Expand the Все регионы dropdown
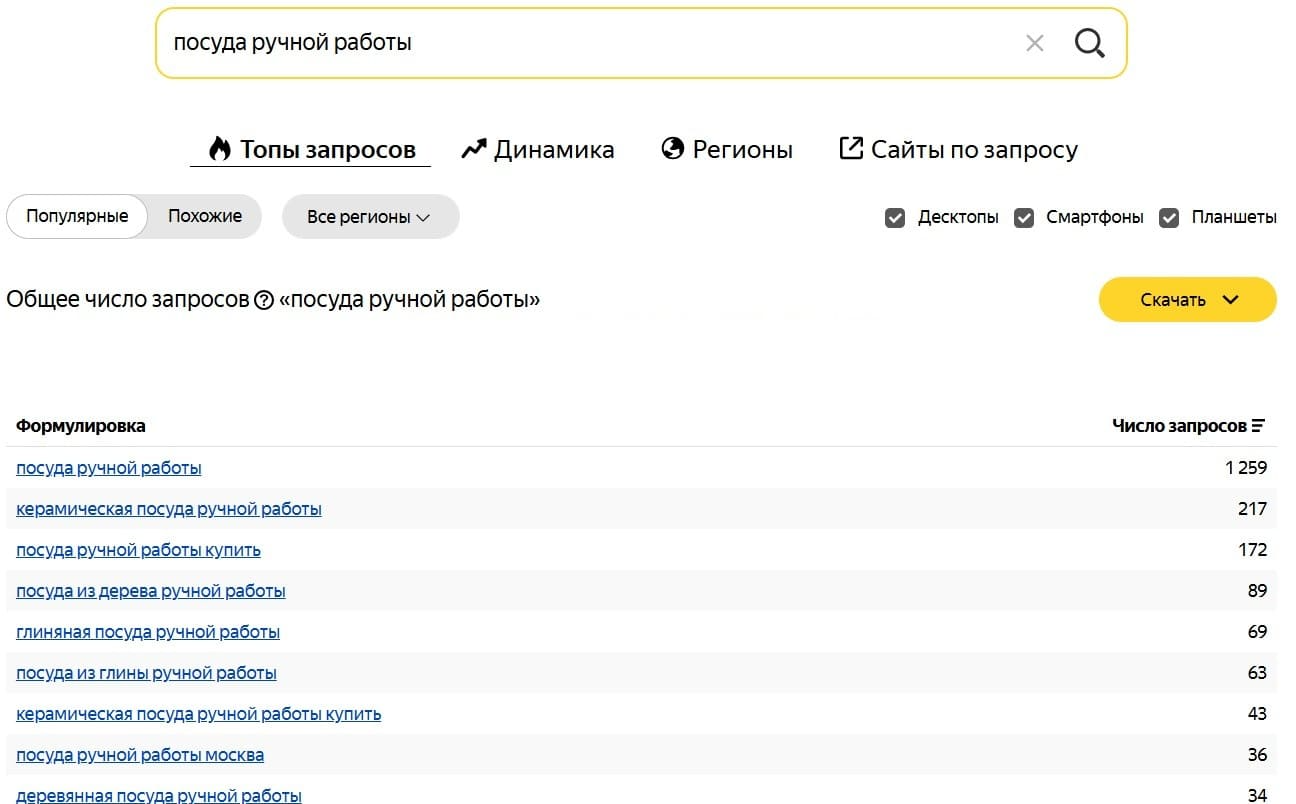Screen dimensions: 1296x804 370,217
